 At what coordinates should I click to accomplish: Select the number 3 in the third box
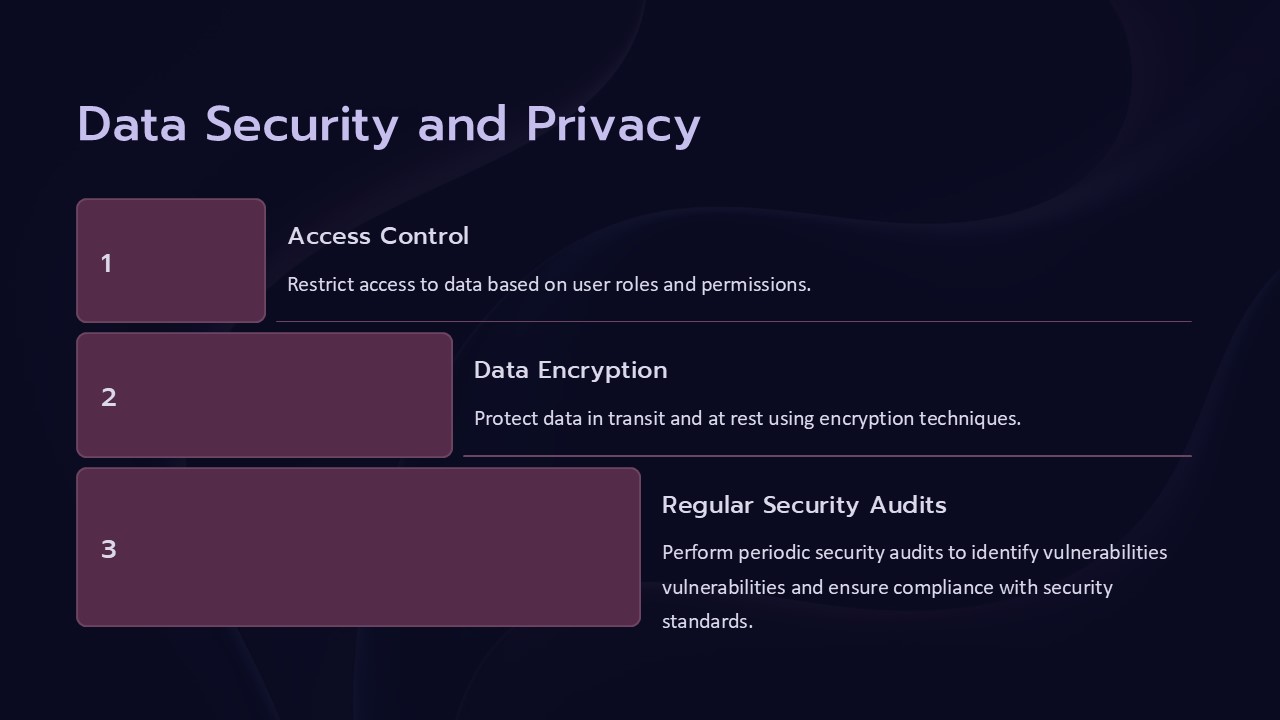pyautogui.click(x=108, y=549)
